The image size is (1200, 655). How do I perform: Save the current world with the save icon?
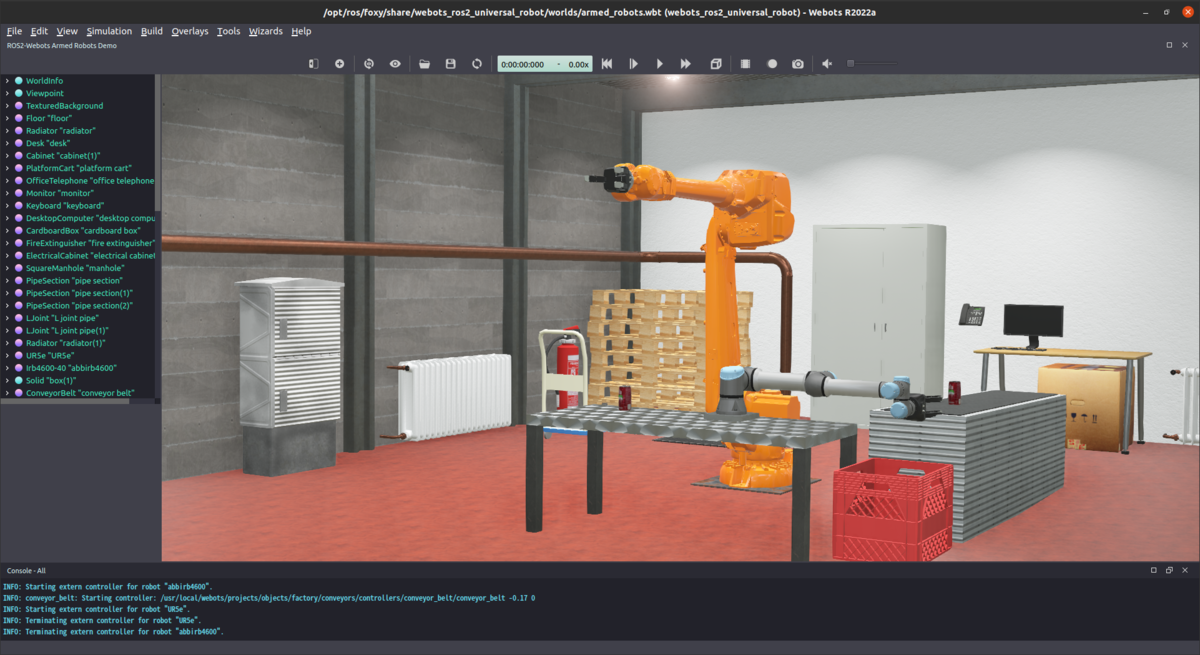point(450,63)
